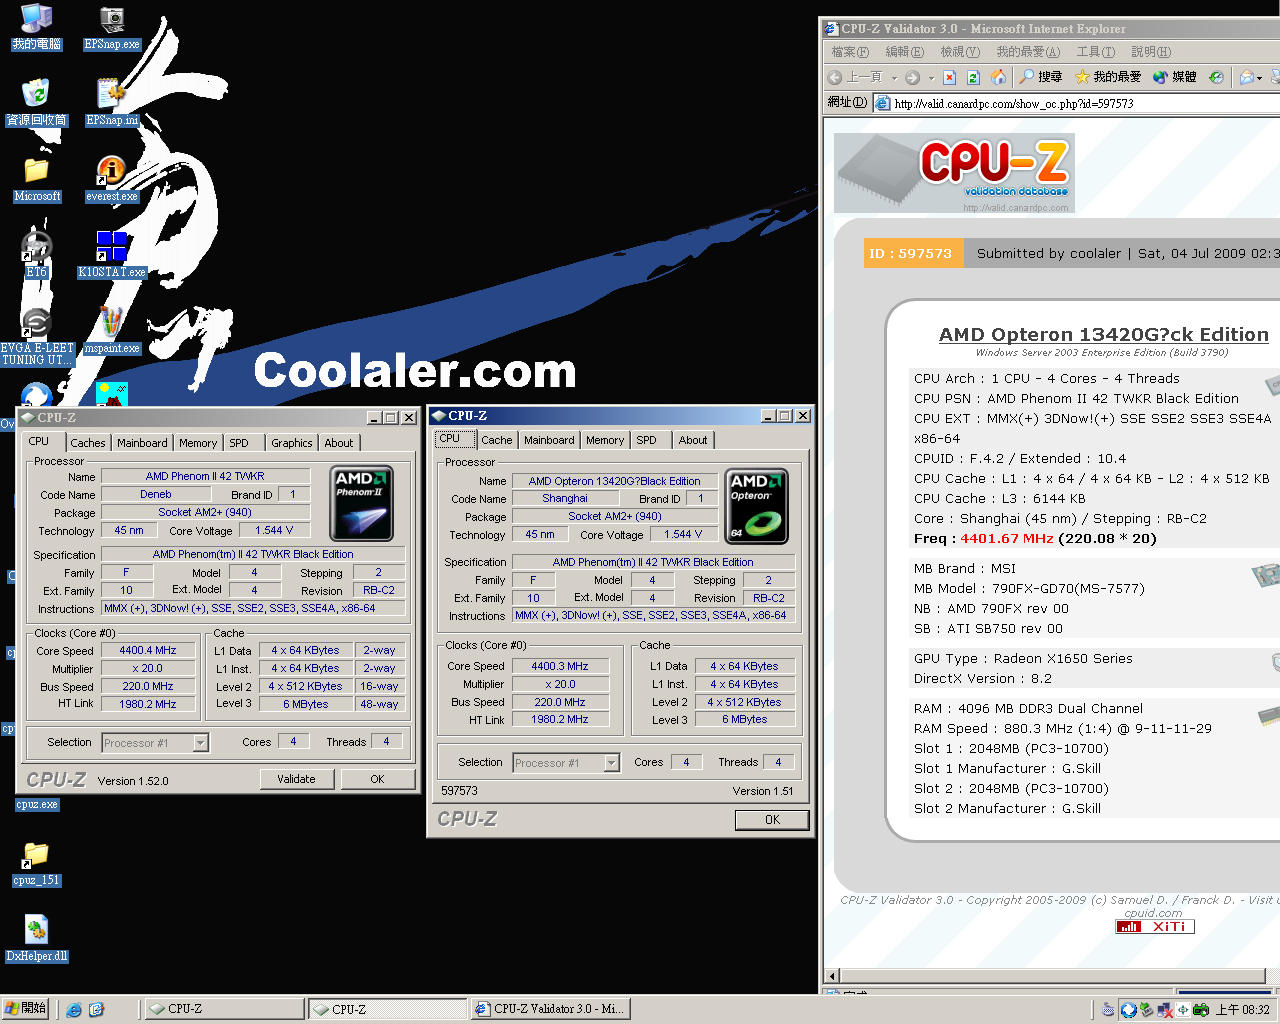The width and height of the screenshot is (1280, 1024).
Task: Open Mail toolbar dropdown arrow
Action: click(x=1260, y=77)
